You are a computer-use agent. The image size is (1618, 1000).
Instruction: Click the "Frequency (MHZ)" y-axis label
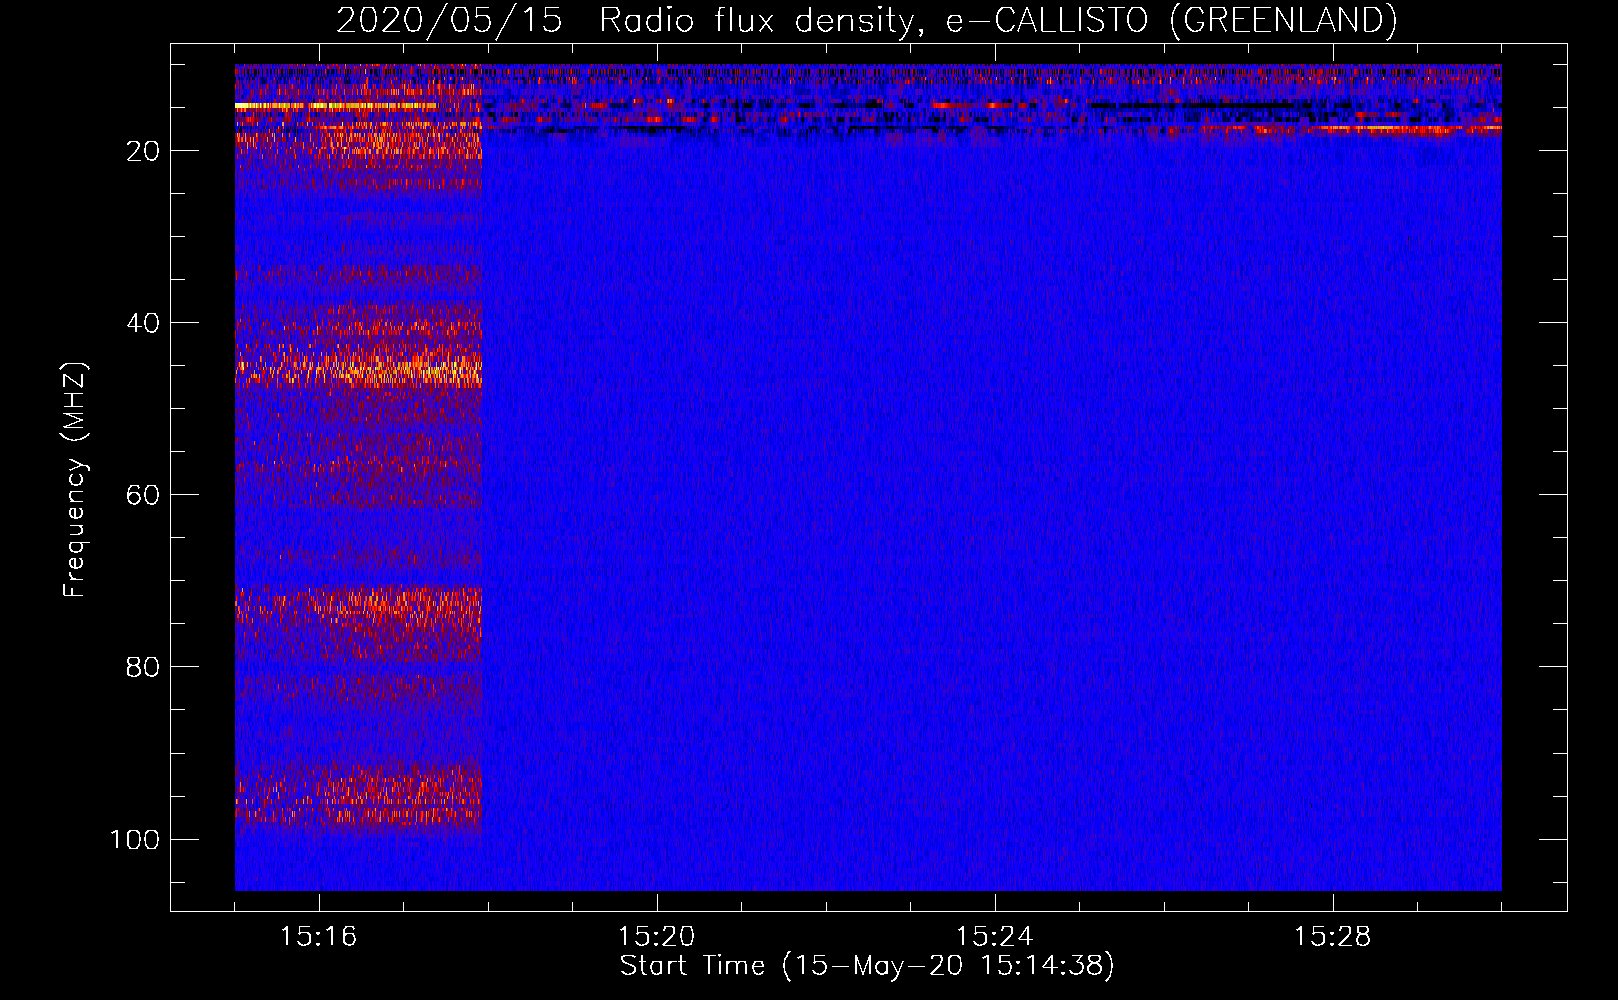click(x=75, y=480)
